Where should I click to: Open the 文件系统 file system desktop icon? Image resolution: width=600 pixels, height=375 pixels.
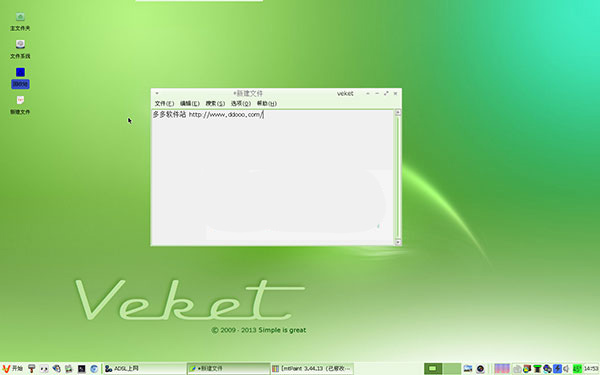coord(20,49)
